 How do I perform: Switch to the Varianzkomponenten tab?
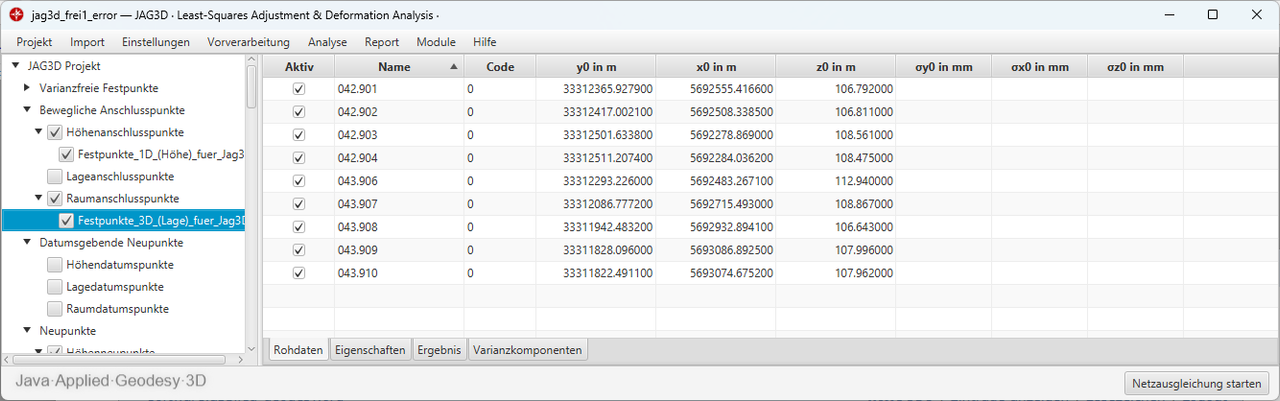[x=528, y=350]
